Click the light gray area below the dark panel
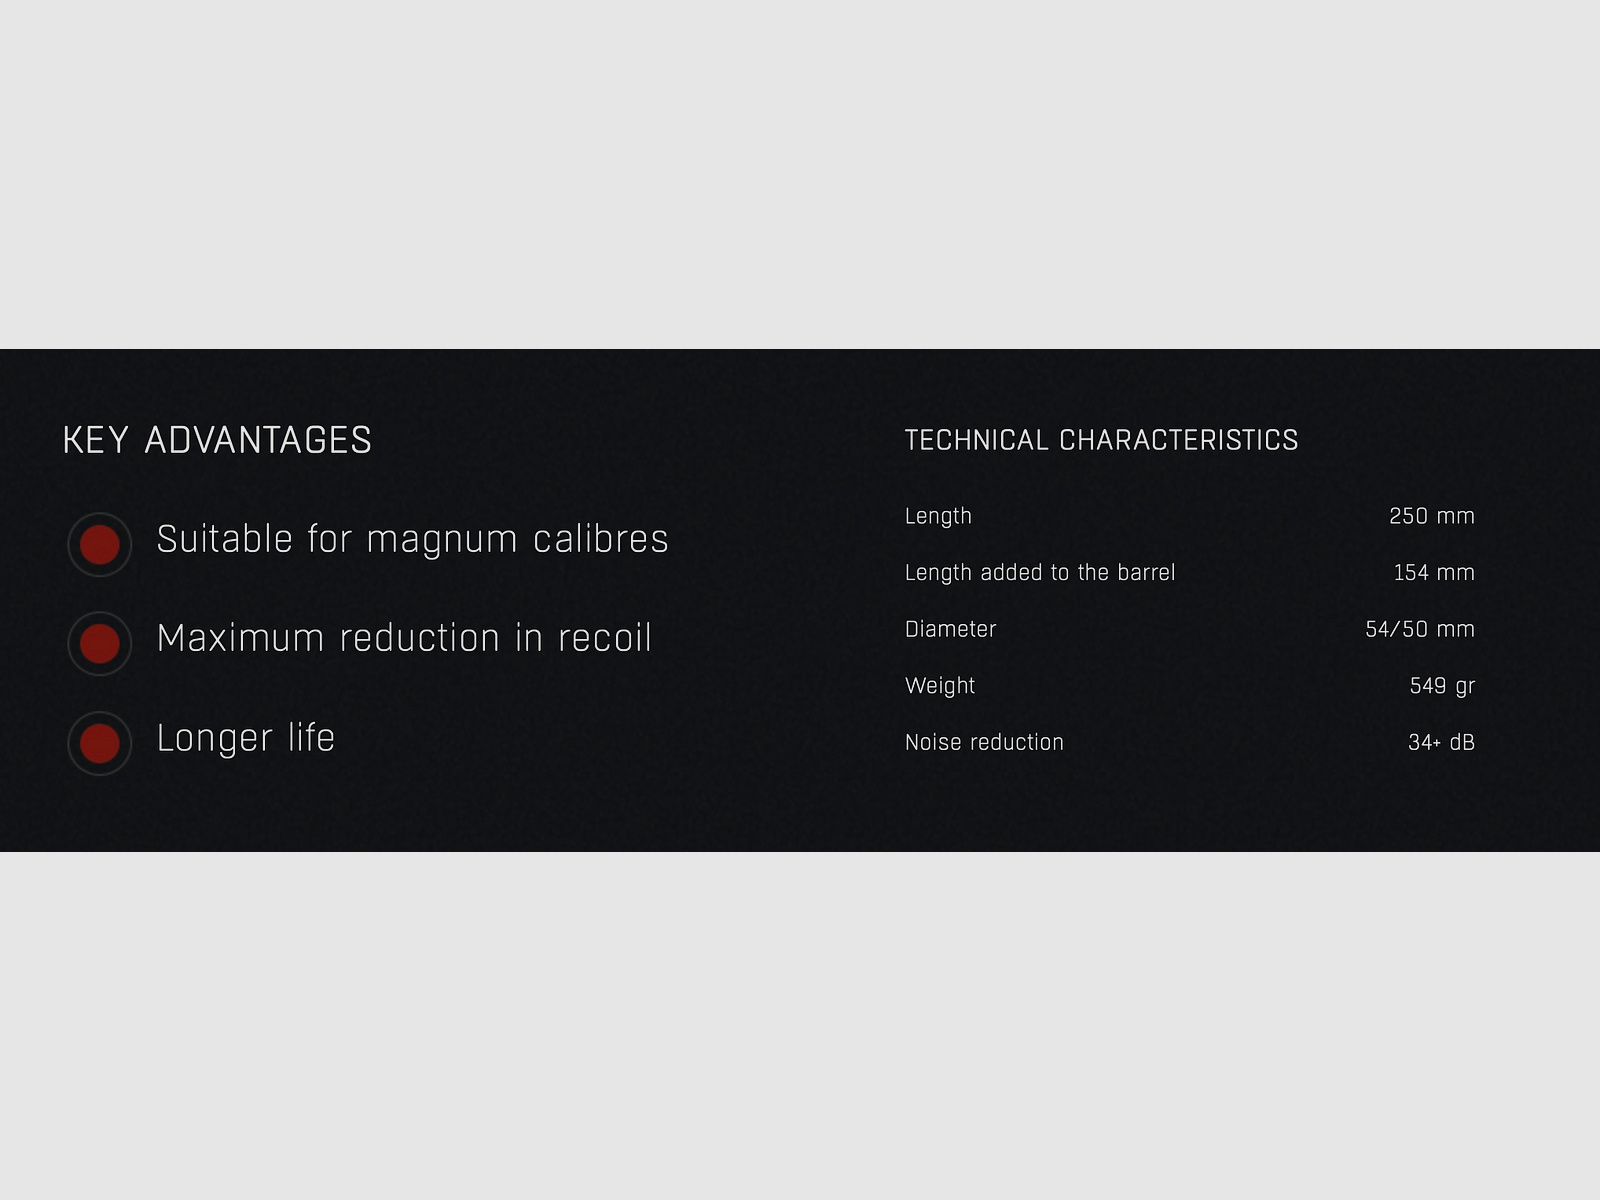 click(800, 1025)
